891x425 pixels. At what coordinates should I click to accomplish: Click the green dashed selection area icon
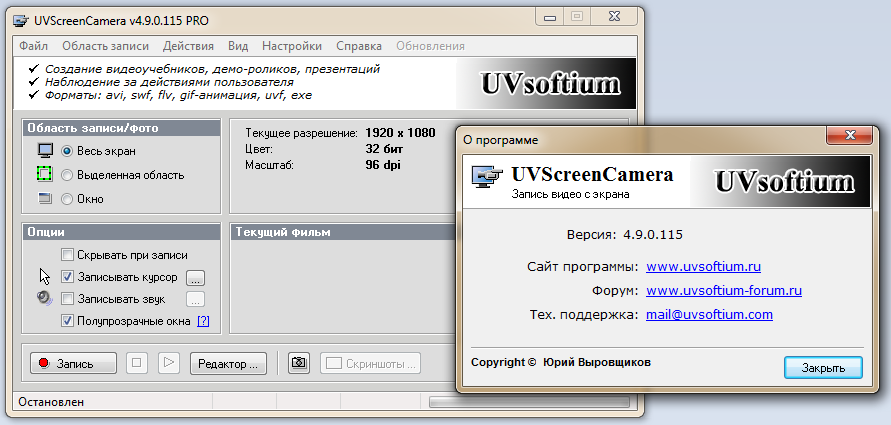pos(45,174)
